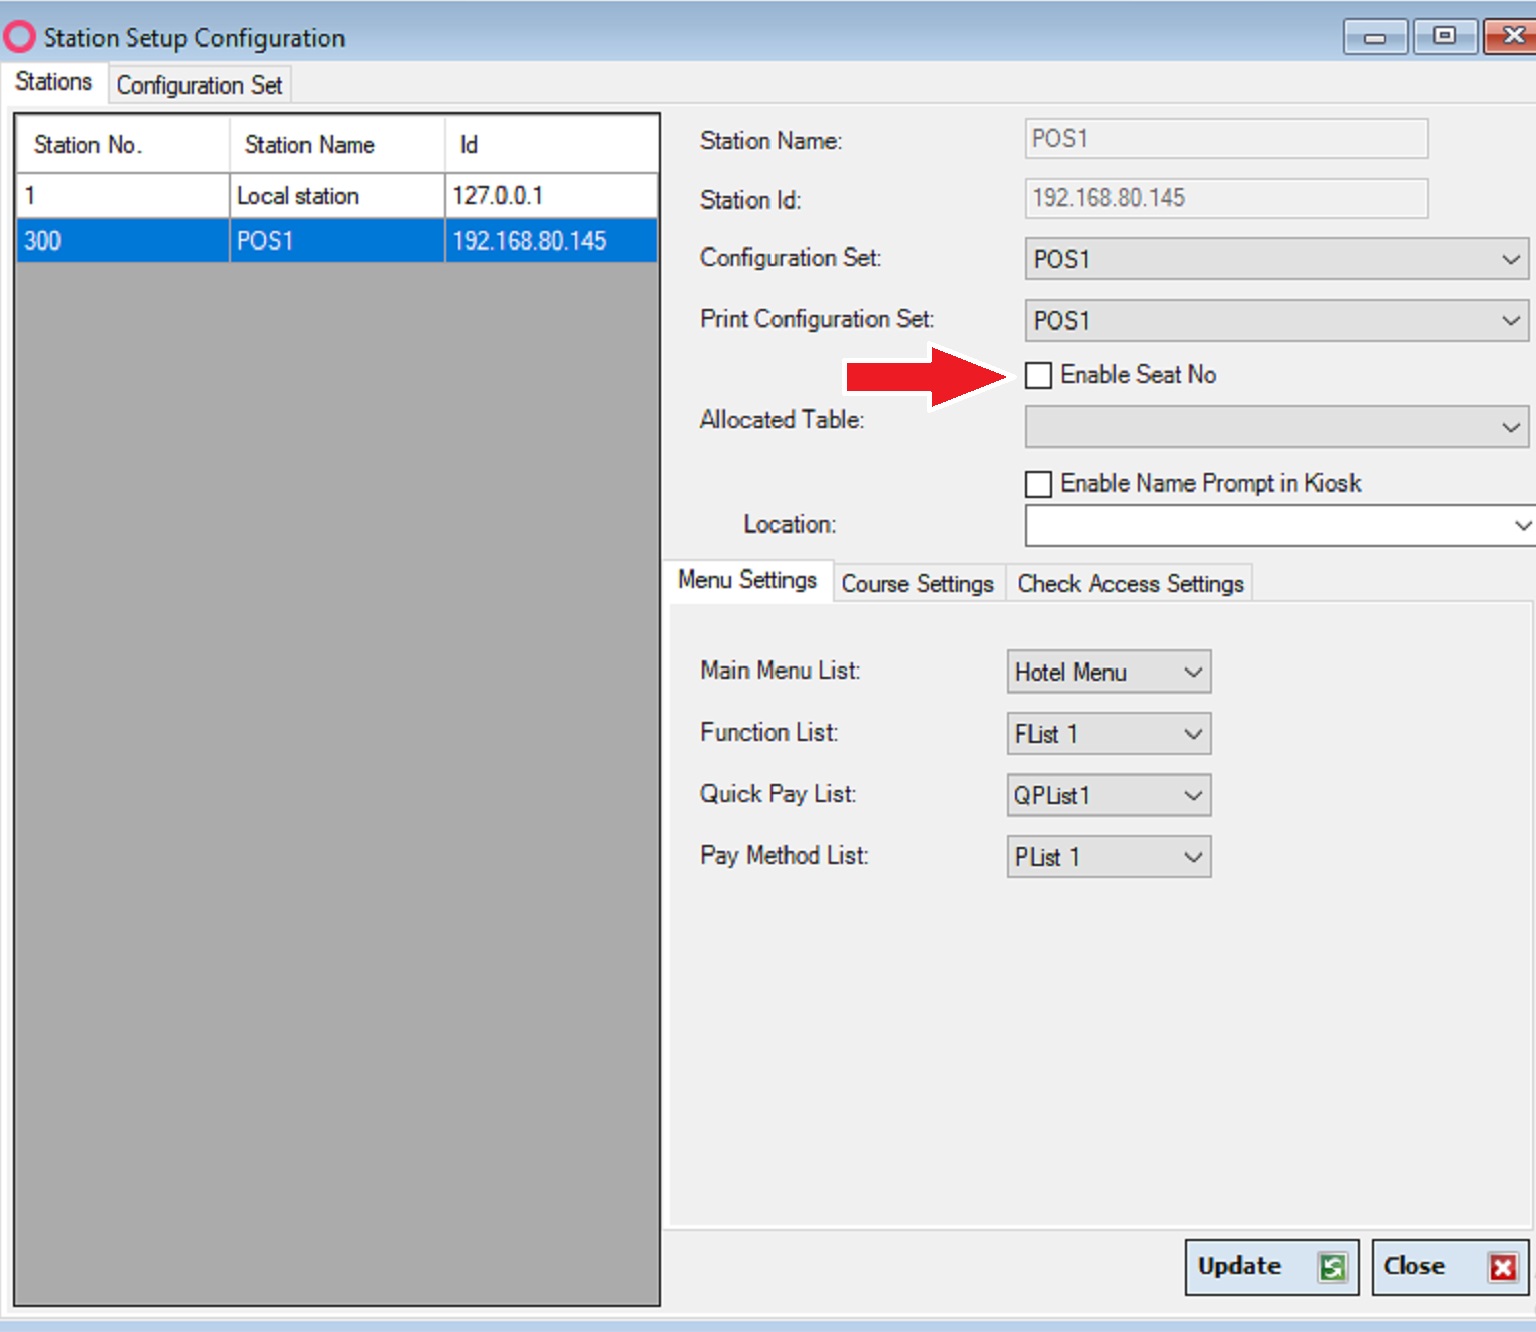1536x1332 pixels.
Task: Click the green Update button icon
Action: point(1332,1267)
